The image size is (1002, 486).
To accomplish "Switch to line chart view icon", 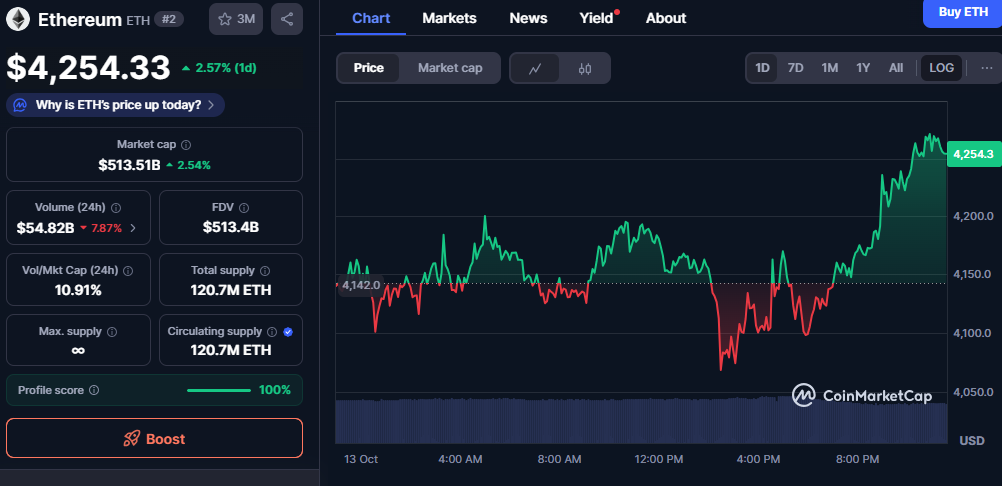I will 536,68.
